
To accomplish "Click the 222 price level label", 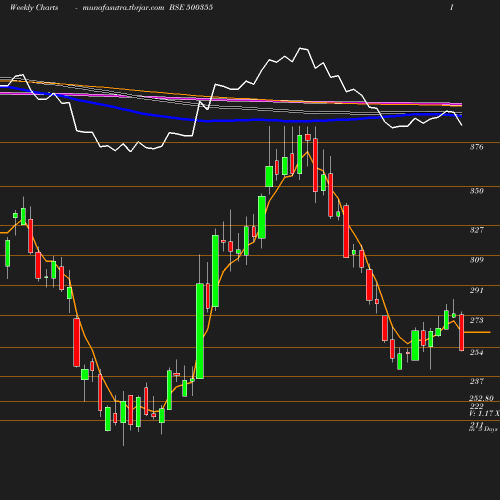I will click(476, 406).
